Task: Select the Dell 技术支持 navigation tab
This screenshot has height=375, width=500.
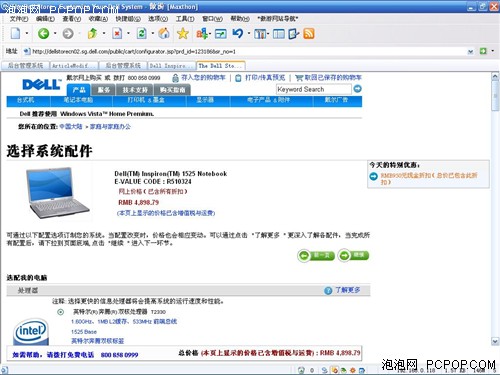Action: point(135,90)
